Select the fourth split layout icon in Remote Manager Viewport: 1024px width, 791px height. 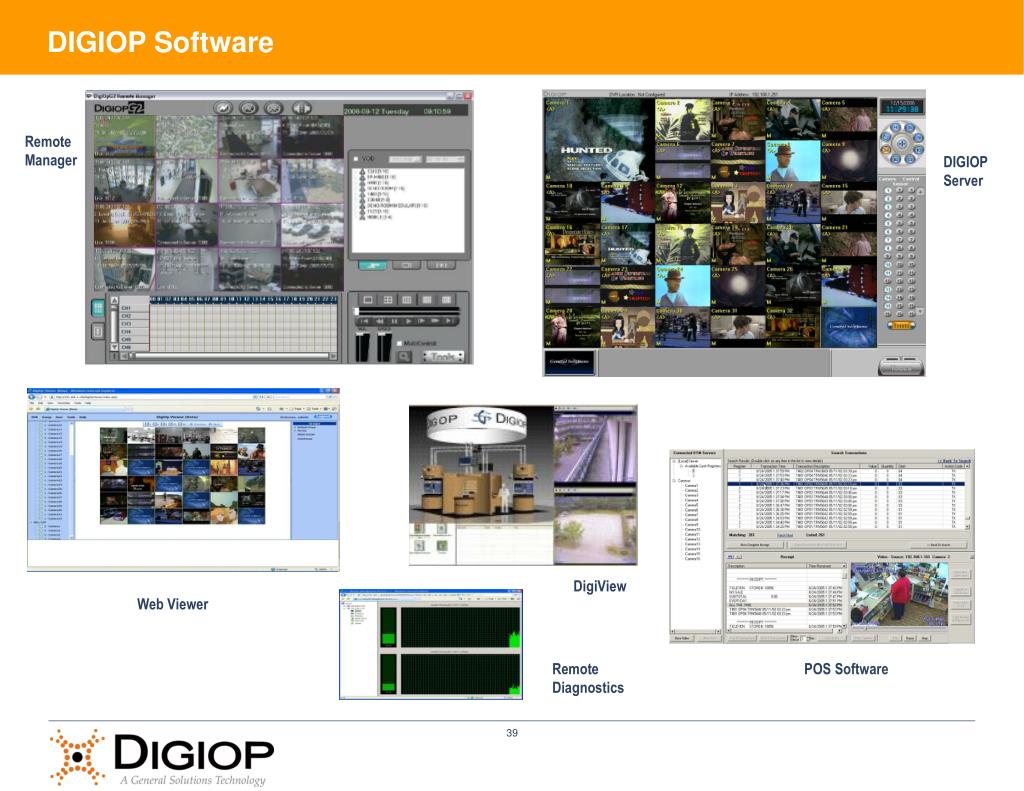(x=426, y=300)
